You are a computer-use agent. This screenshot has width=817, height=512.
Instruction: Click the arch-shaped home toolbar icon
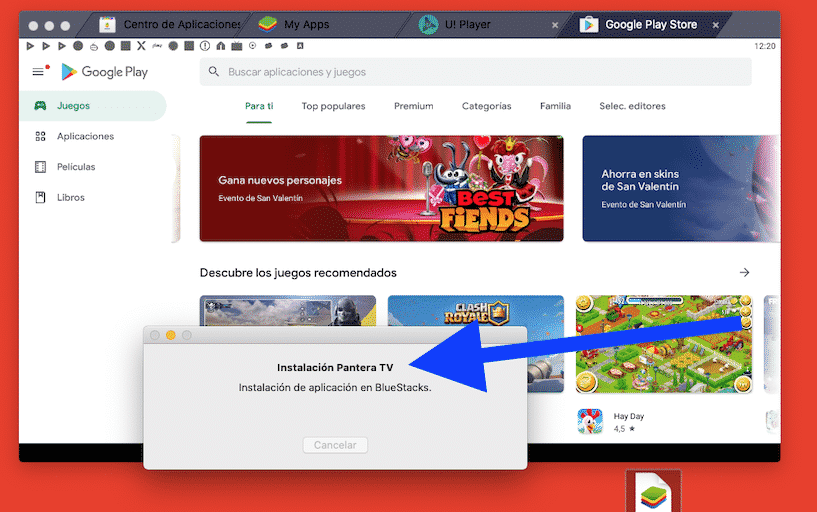221,46
